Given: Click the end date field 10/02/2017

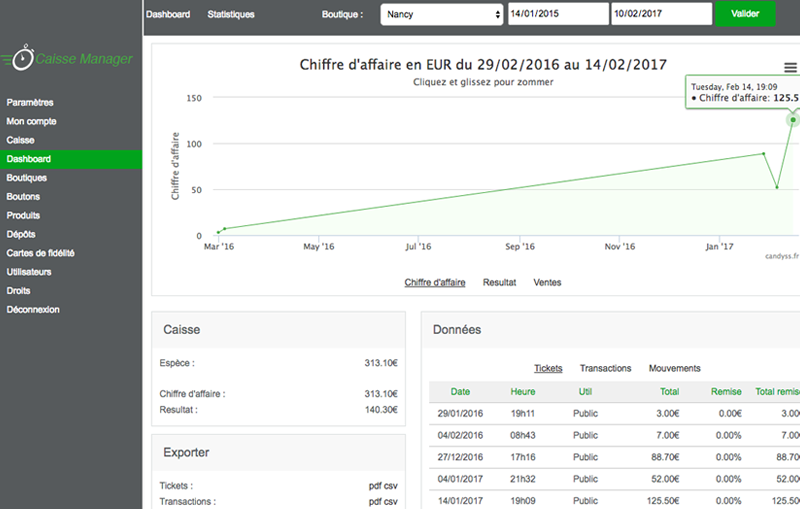Looking at the screenshot, I should click(x=660, y=15).
